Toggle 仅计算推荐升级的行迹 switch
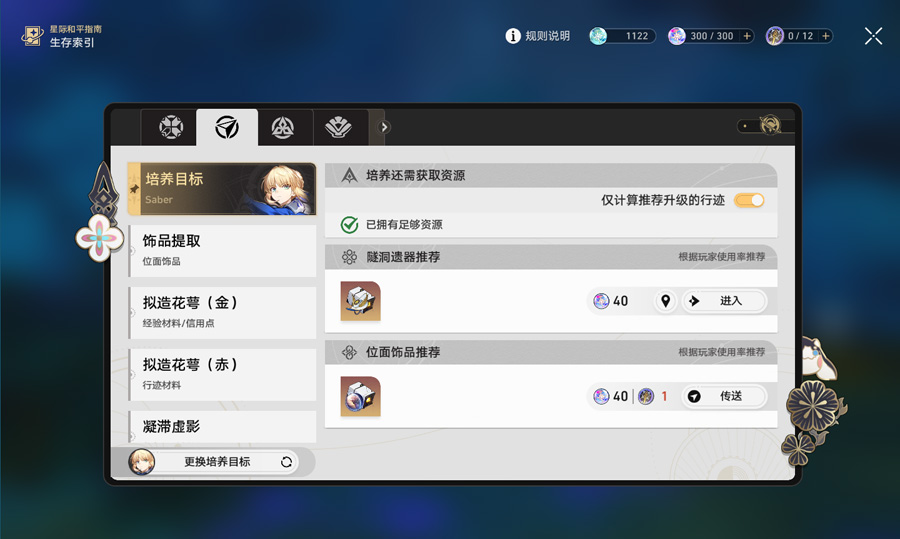 pyautogui.click(x=749, y=200)
